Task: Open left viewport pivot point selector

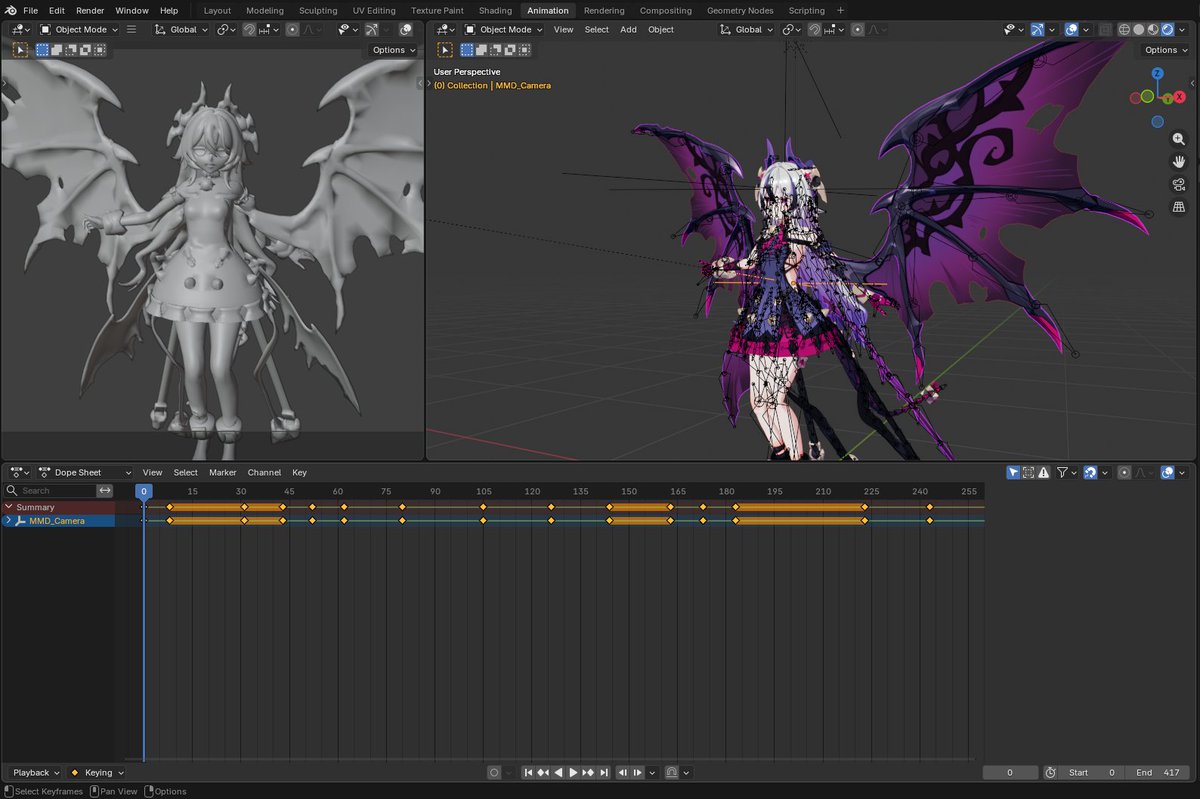Action: click(x=227, y=29)
